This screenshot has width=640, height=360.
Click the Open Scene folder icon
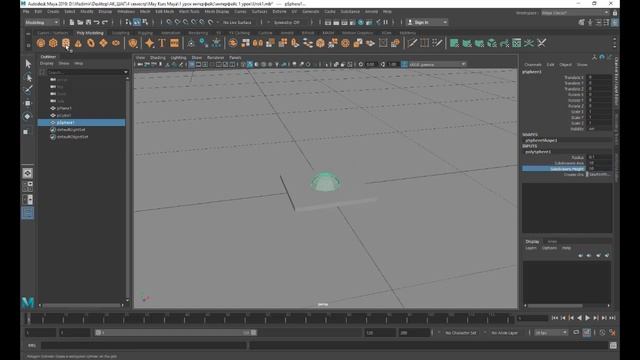(x=80, y=22)
